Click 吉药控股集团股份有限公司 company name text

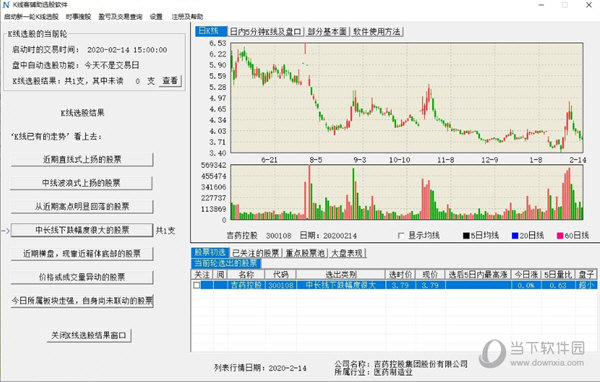tap(421, 364)
